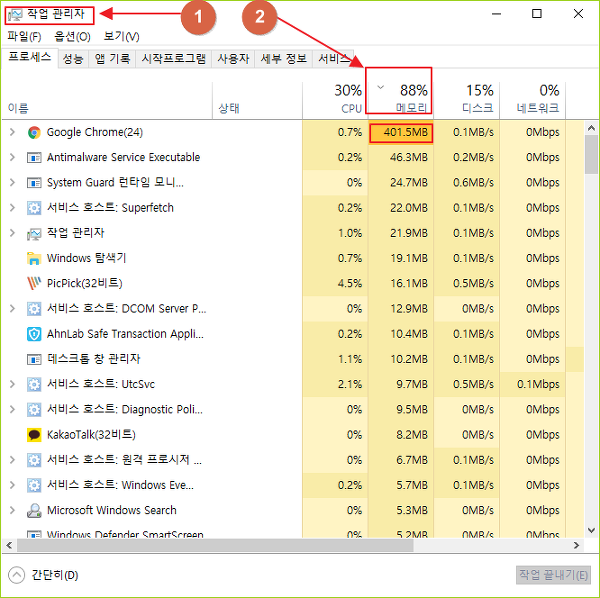
Task: Sort by the 네트워크 column header
Action: [x=533, y=99]
